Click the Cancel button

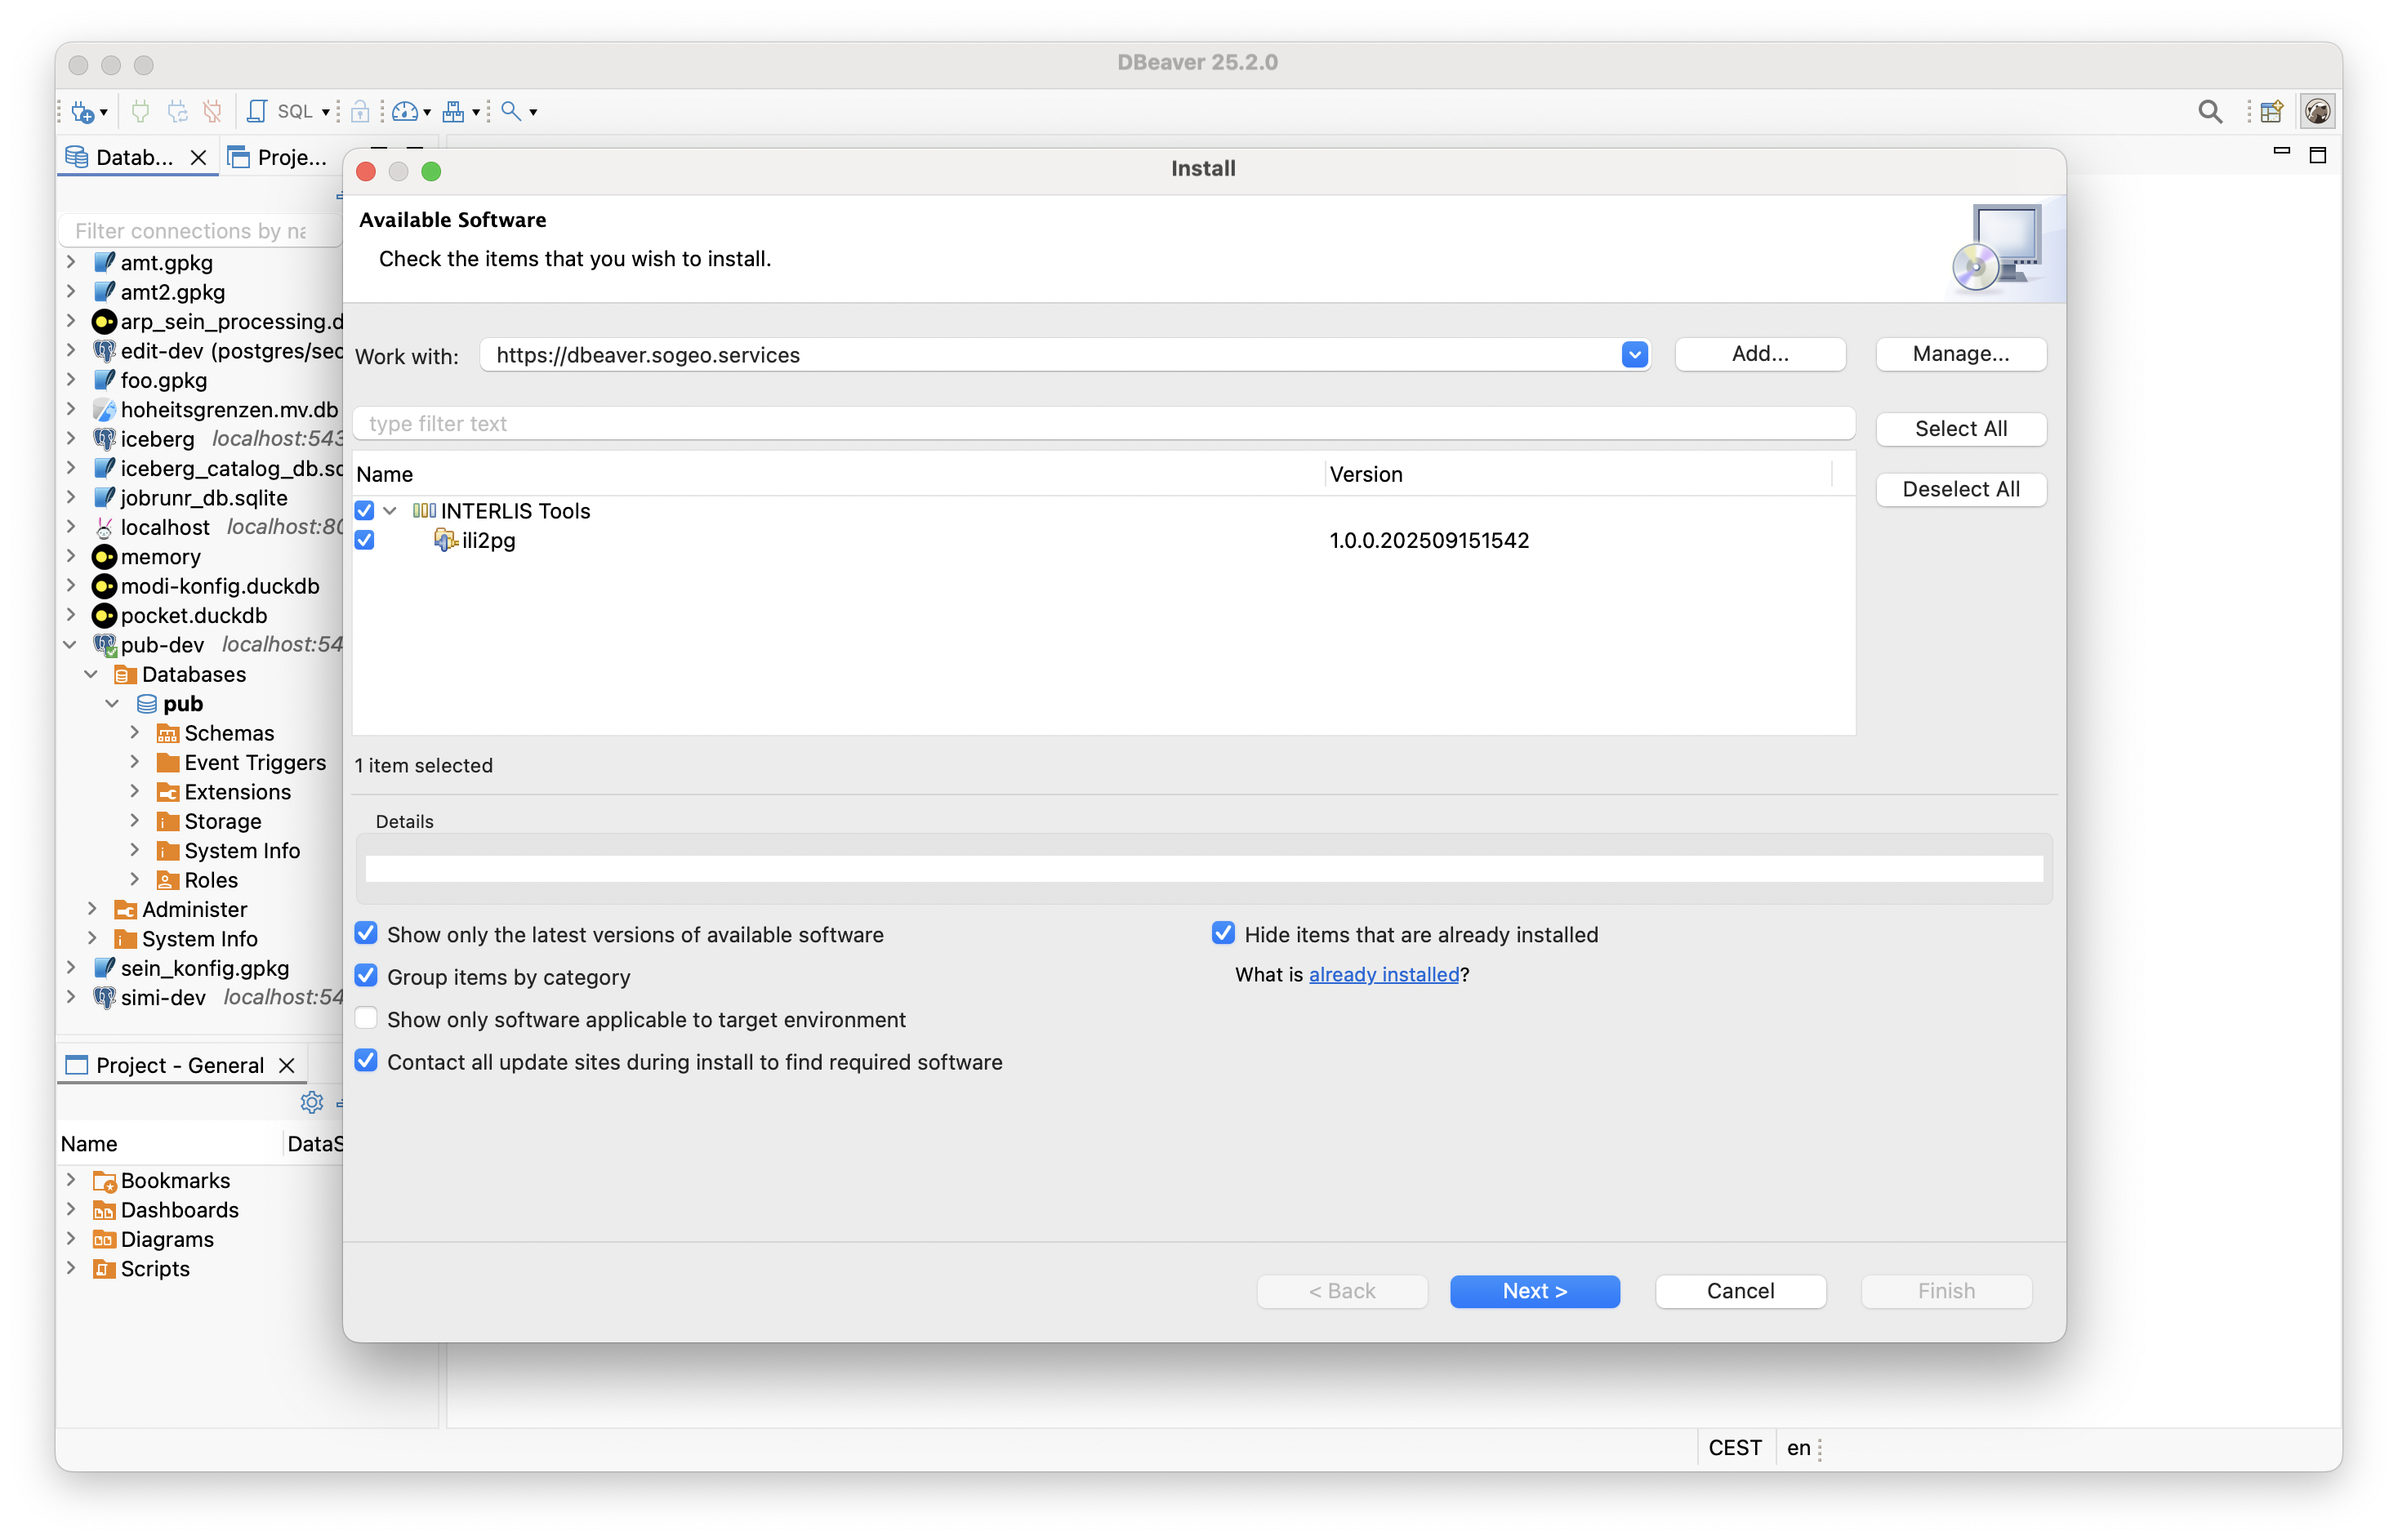(1740, 1291)
